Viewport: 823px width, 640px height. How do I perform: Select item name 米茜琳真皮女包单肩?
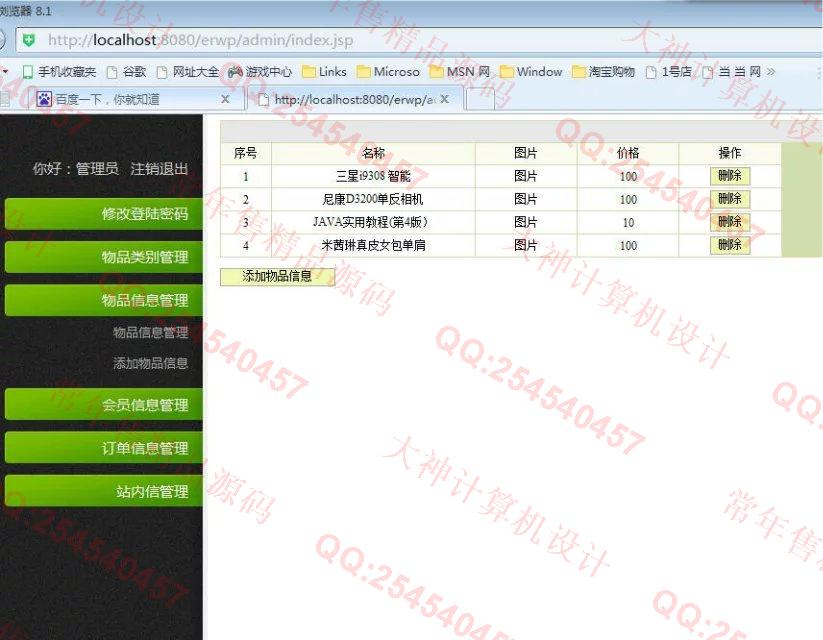pyautogui.click(x=373, y=246)
